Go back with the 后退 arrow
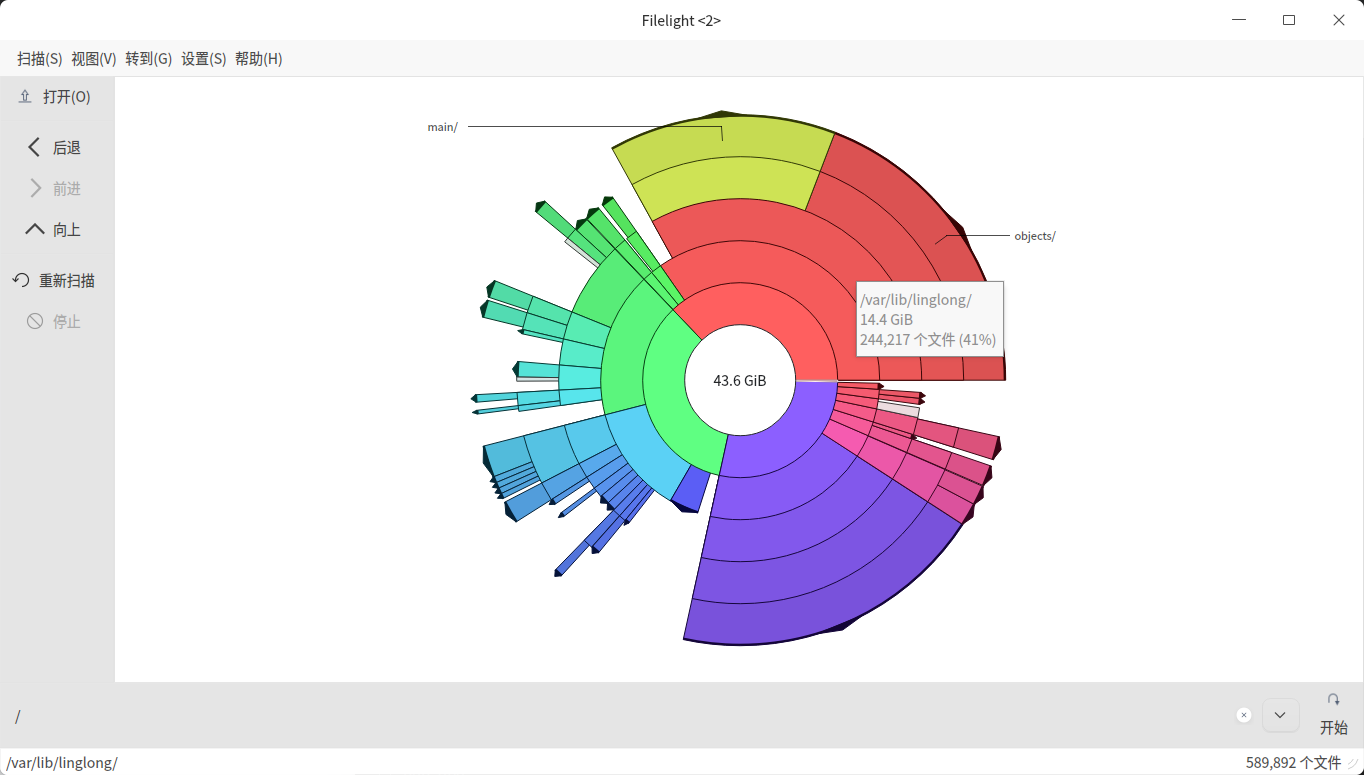The width and height of the screenshot is (1364, 775). coord(34,147)
